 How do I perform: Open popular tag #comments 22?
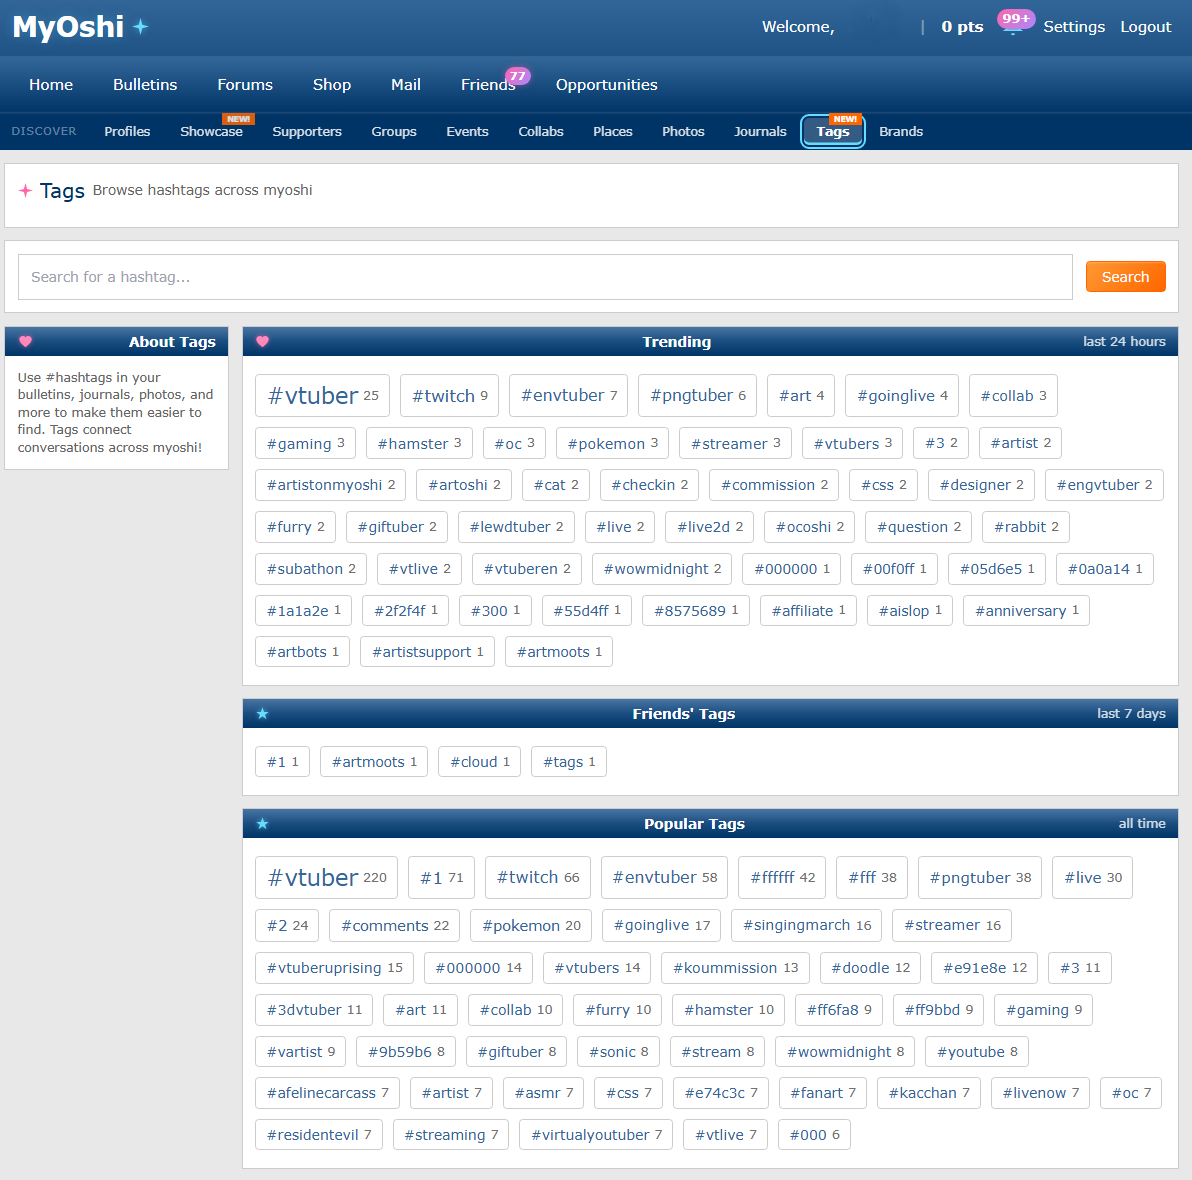(395, 925)
